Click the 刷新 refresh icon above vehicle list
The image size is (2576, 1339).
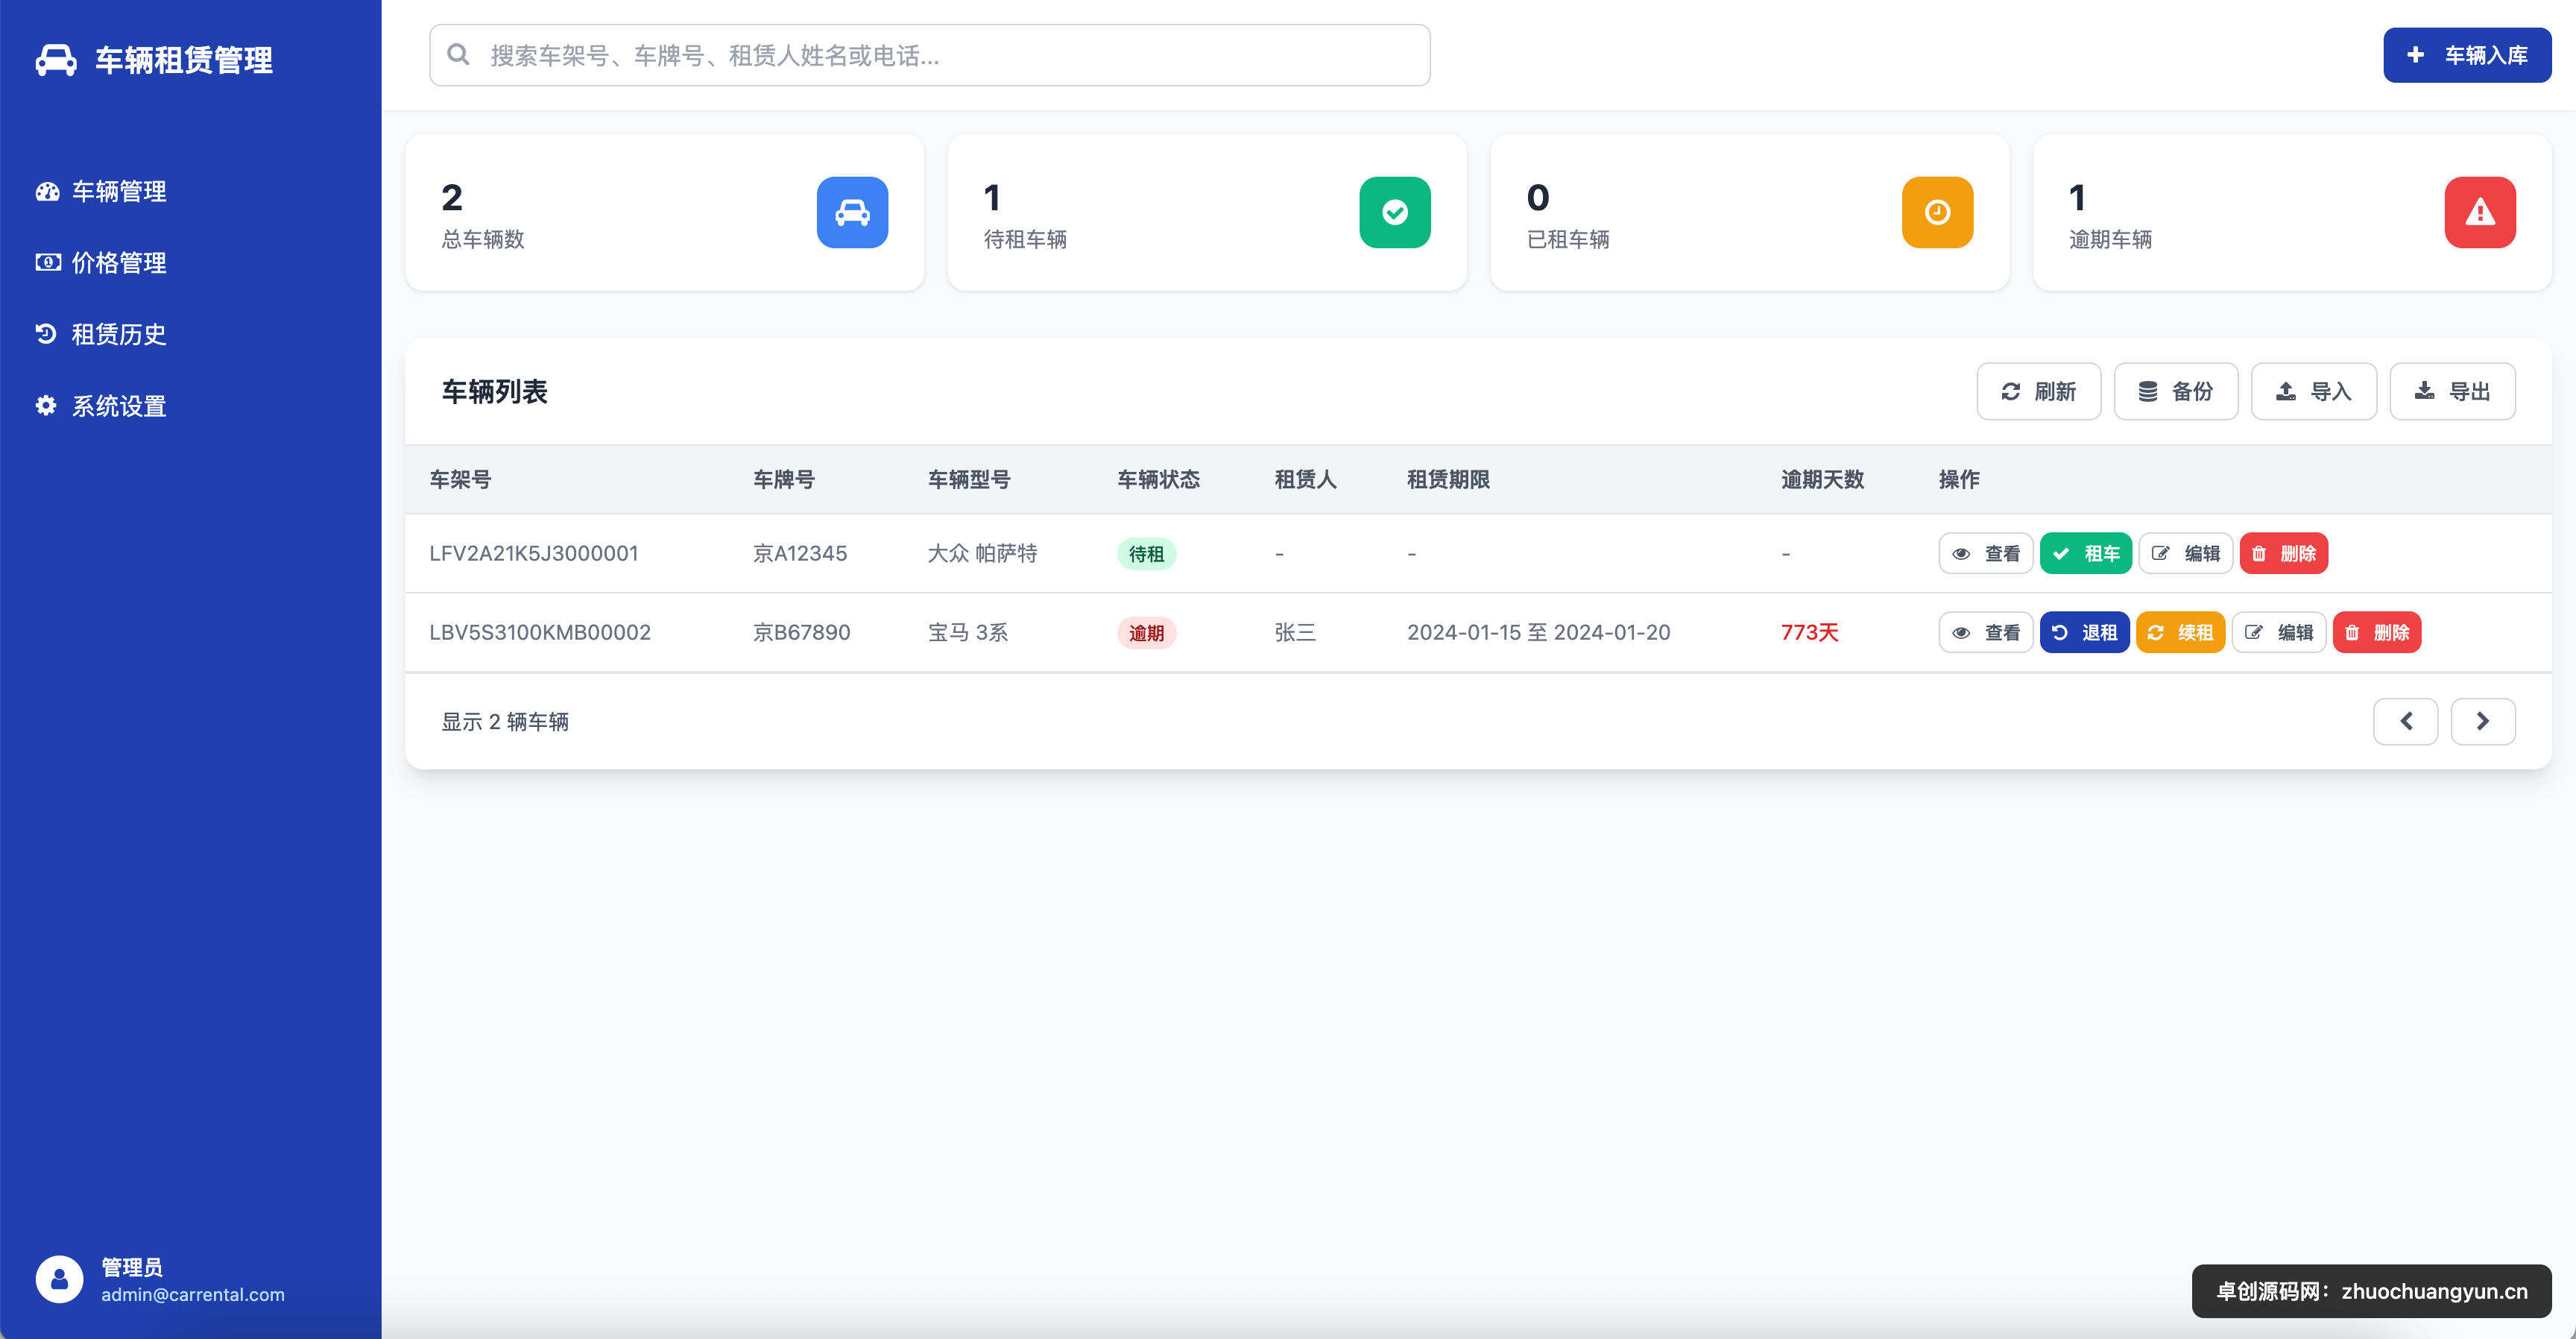tap(2013, 391)
